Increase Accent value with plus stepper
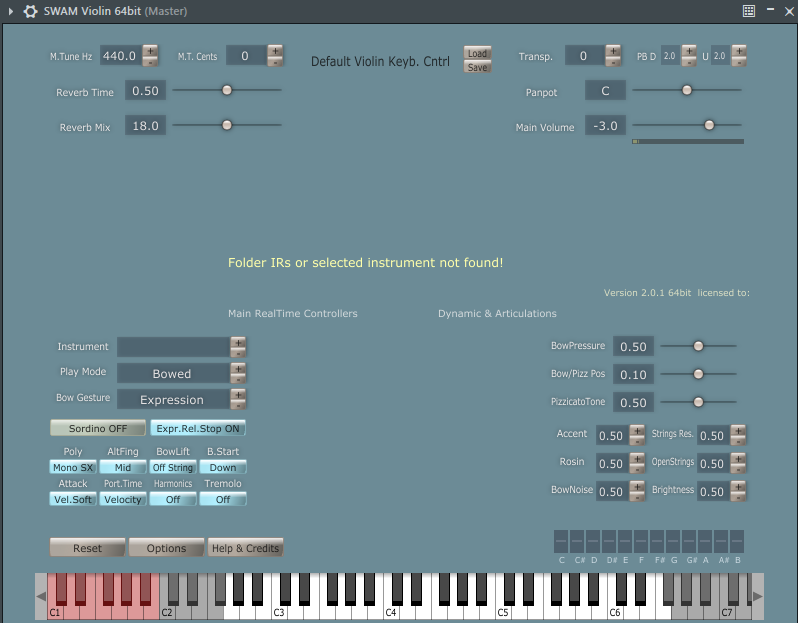The image size is (798, 623). [637, 431]
